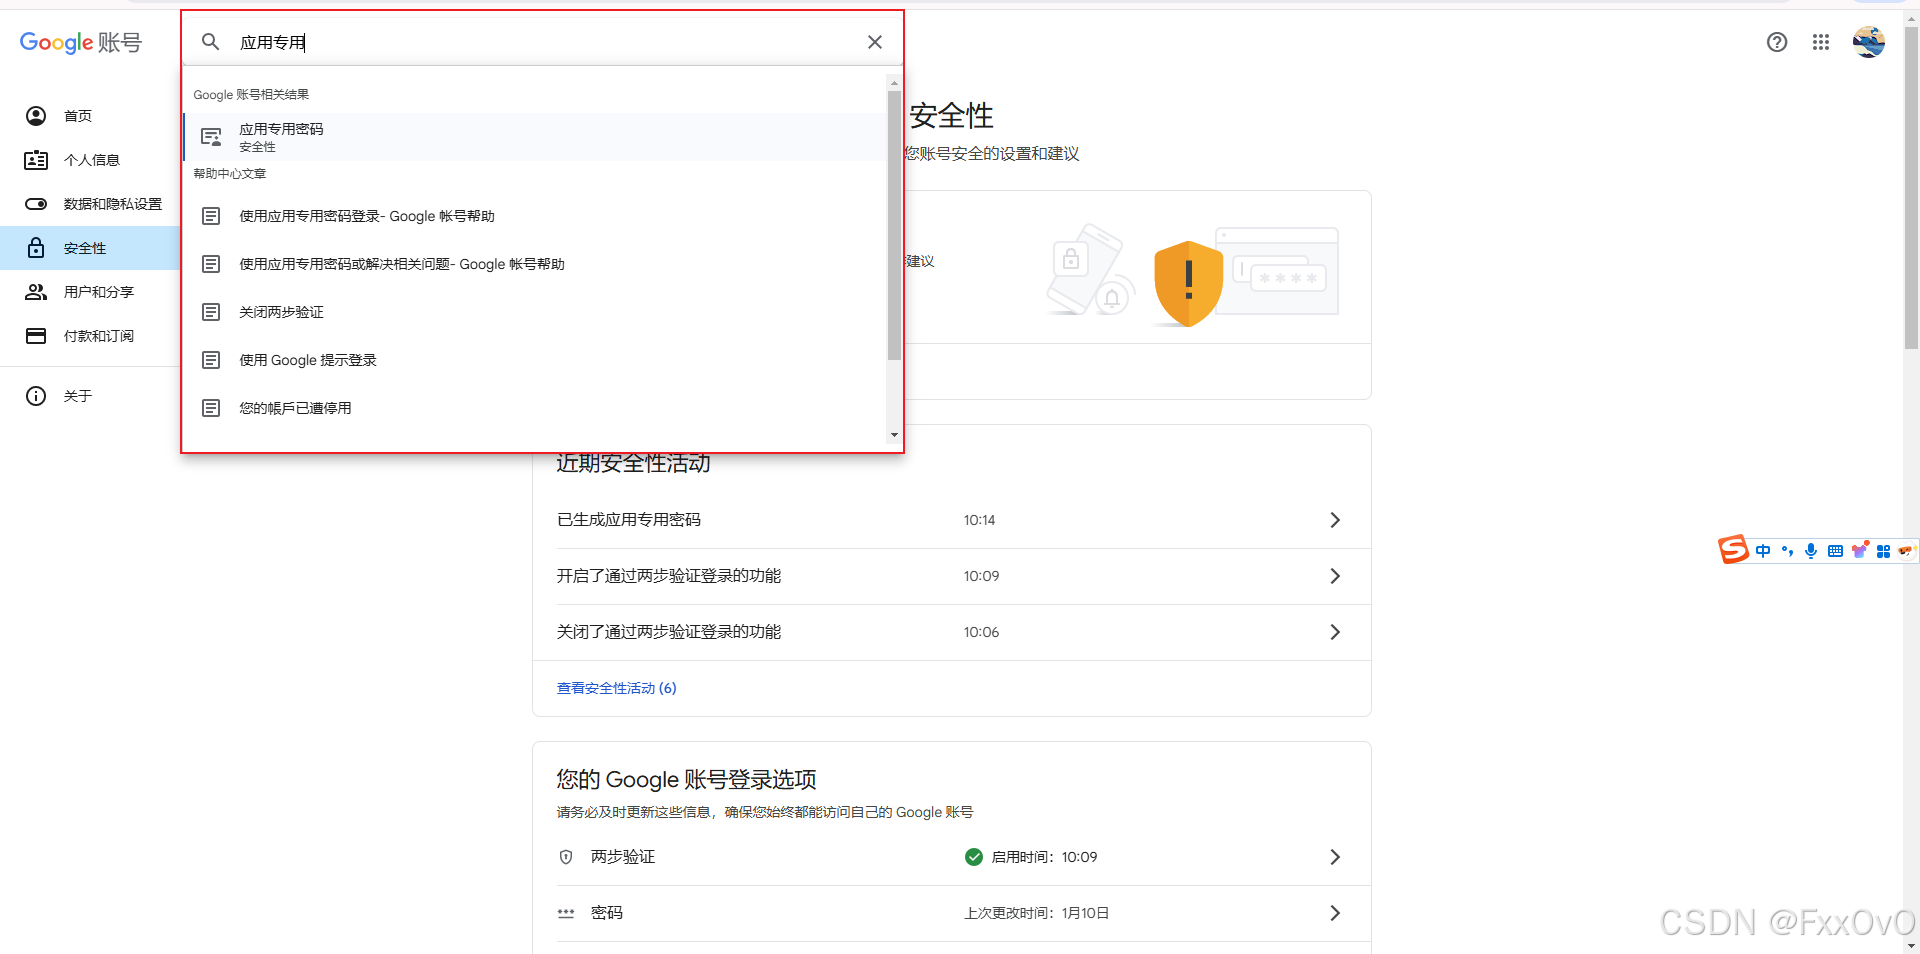Open the 您的帳戶已遭停用 article
Image resolution: width=1920 pixels, height=954 pixels.
coord(535,408)
